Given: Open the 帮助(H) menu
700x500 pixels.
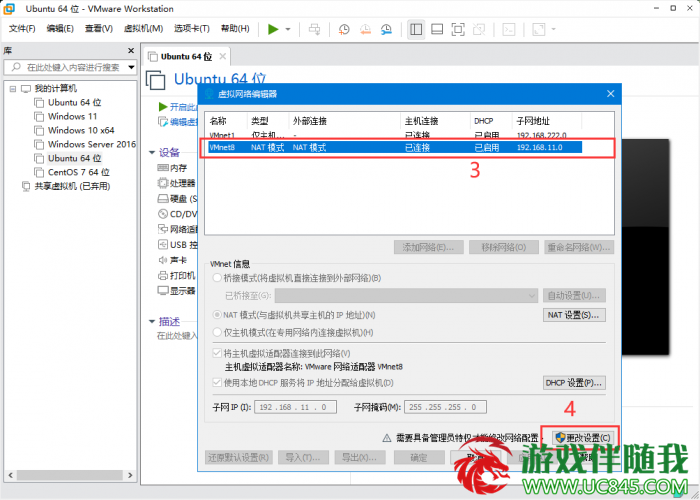Looking at the screenshot, I should pyautogui.click(x=235, y=29).
